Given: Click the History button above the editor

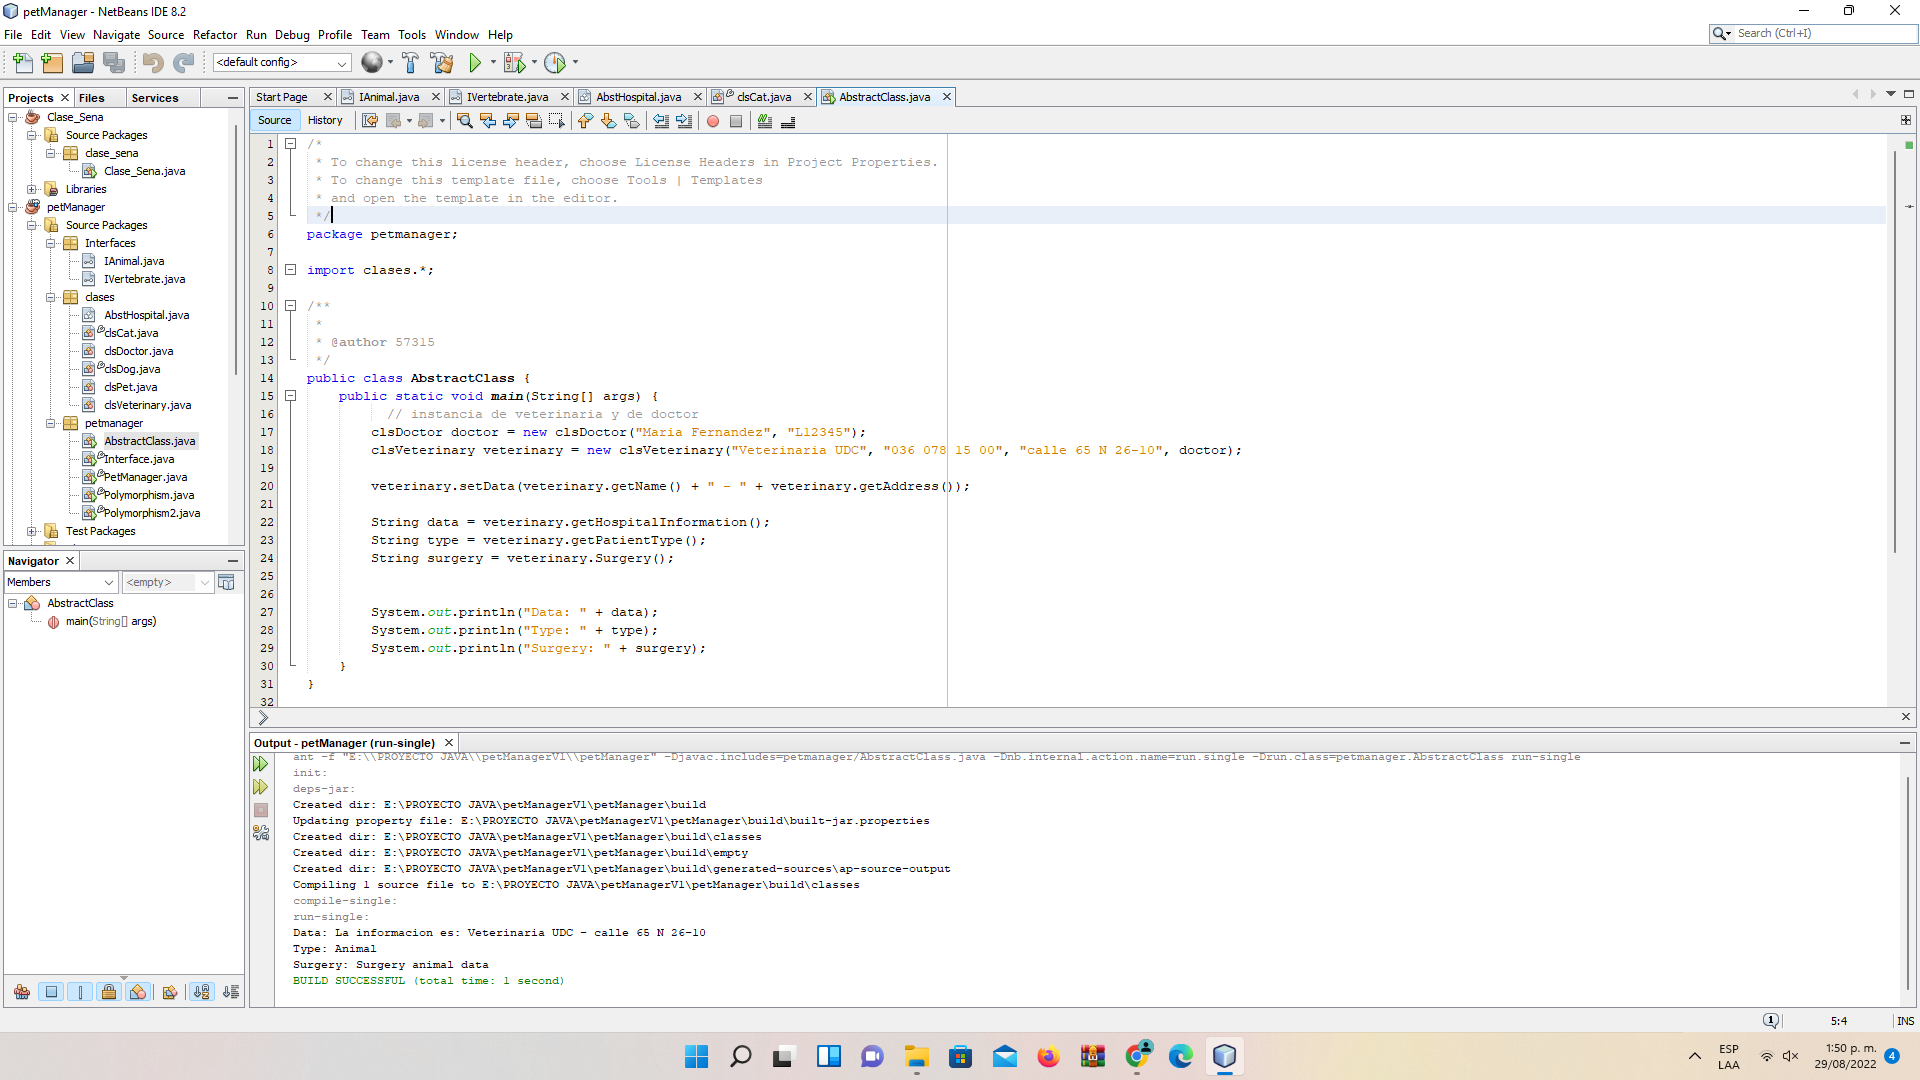Looking at the screenshot, I should (325, 120).
